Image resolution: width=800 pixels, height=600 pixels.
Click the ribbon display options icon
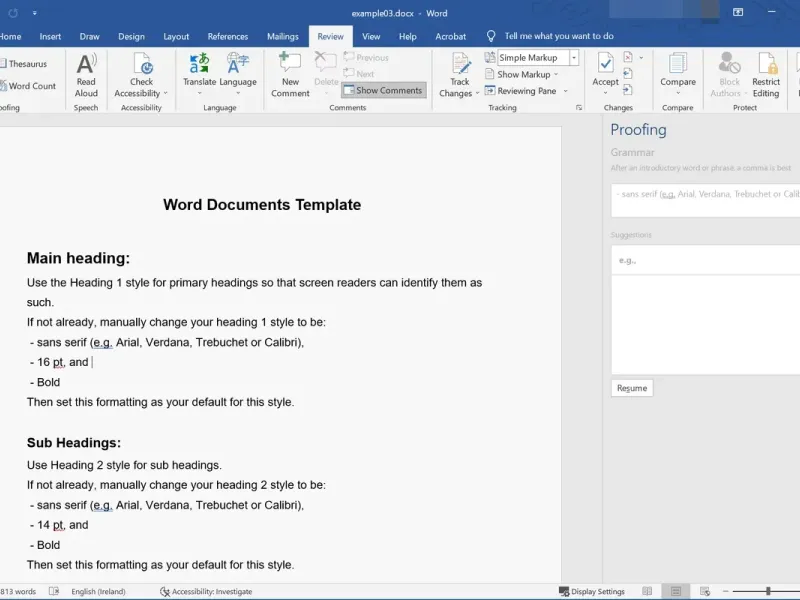coord(738,12)
